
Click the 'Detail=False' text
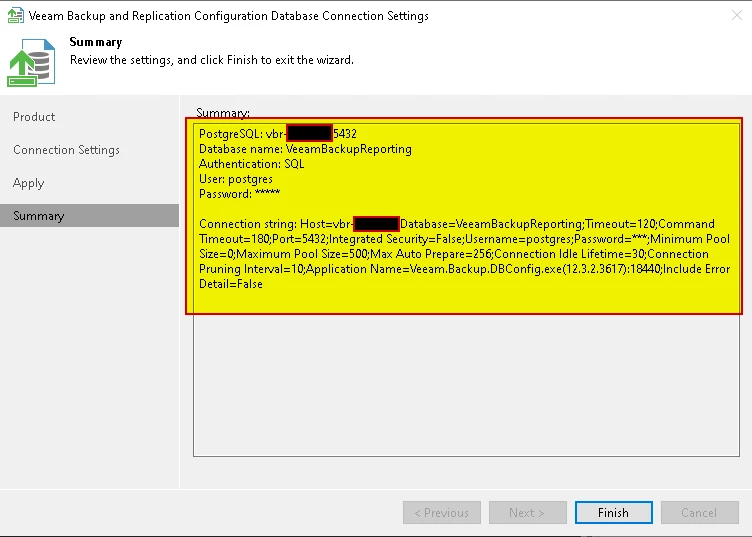click(x=231, y=284)
